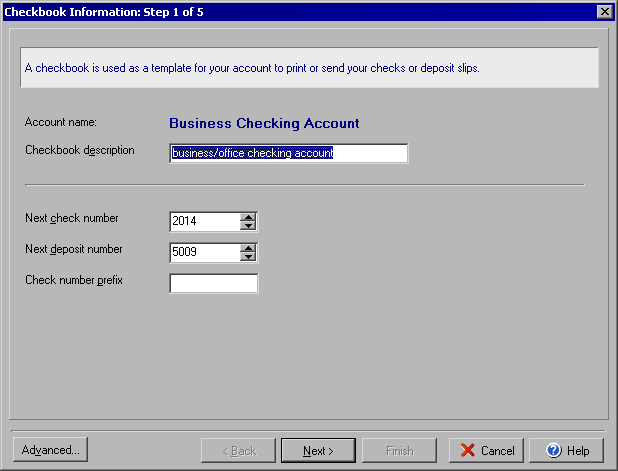Click inside the Next check number field

coord(205,221)
